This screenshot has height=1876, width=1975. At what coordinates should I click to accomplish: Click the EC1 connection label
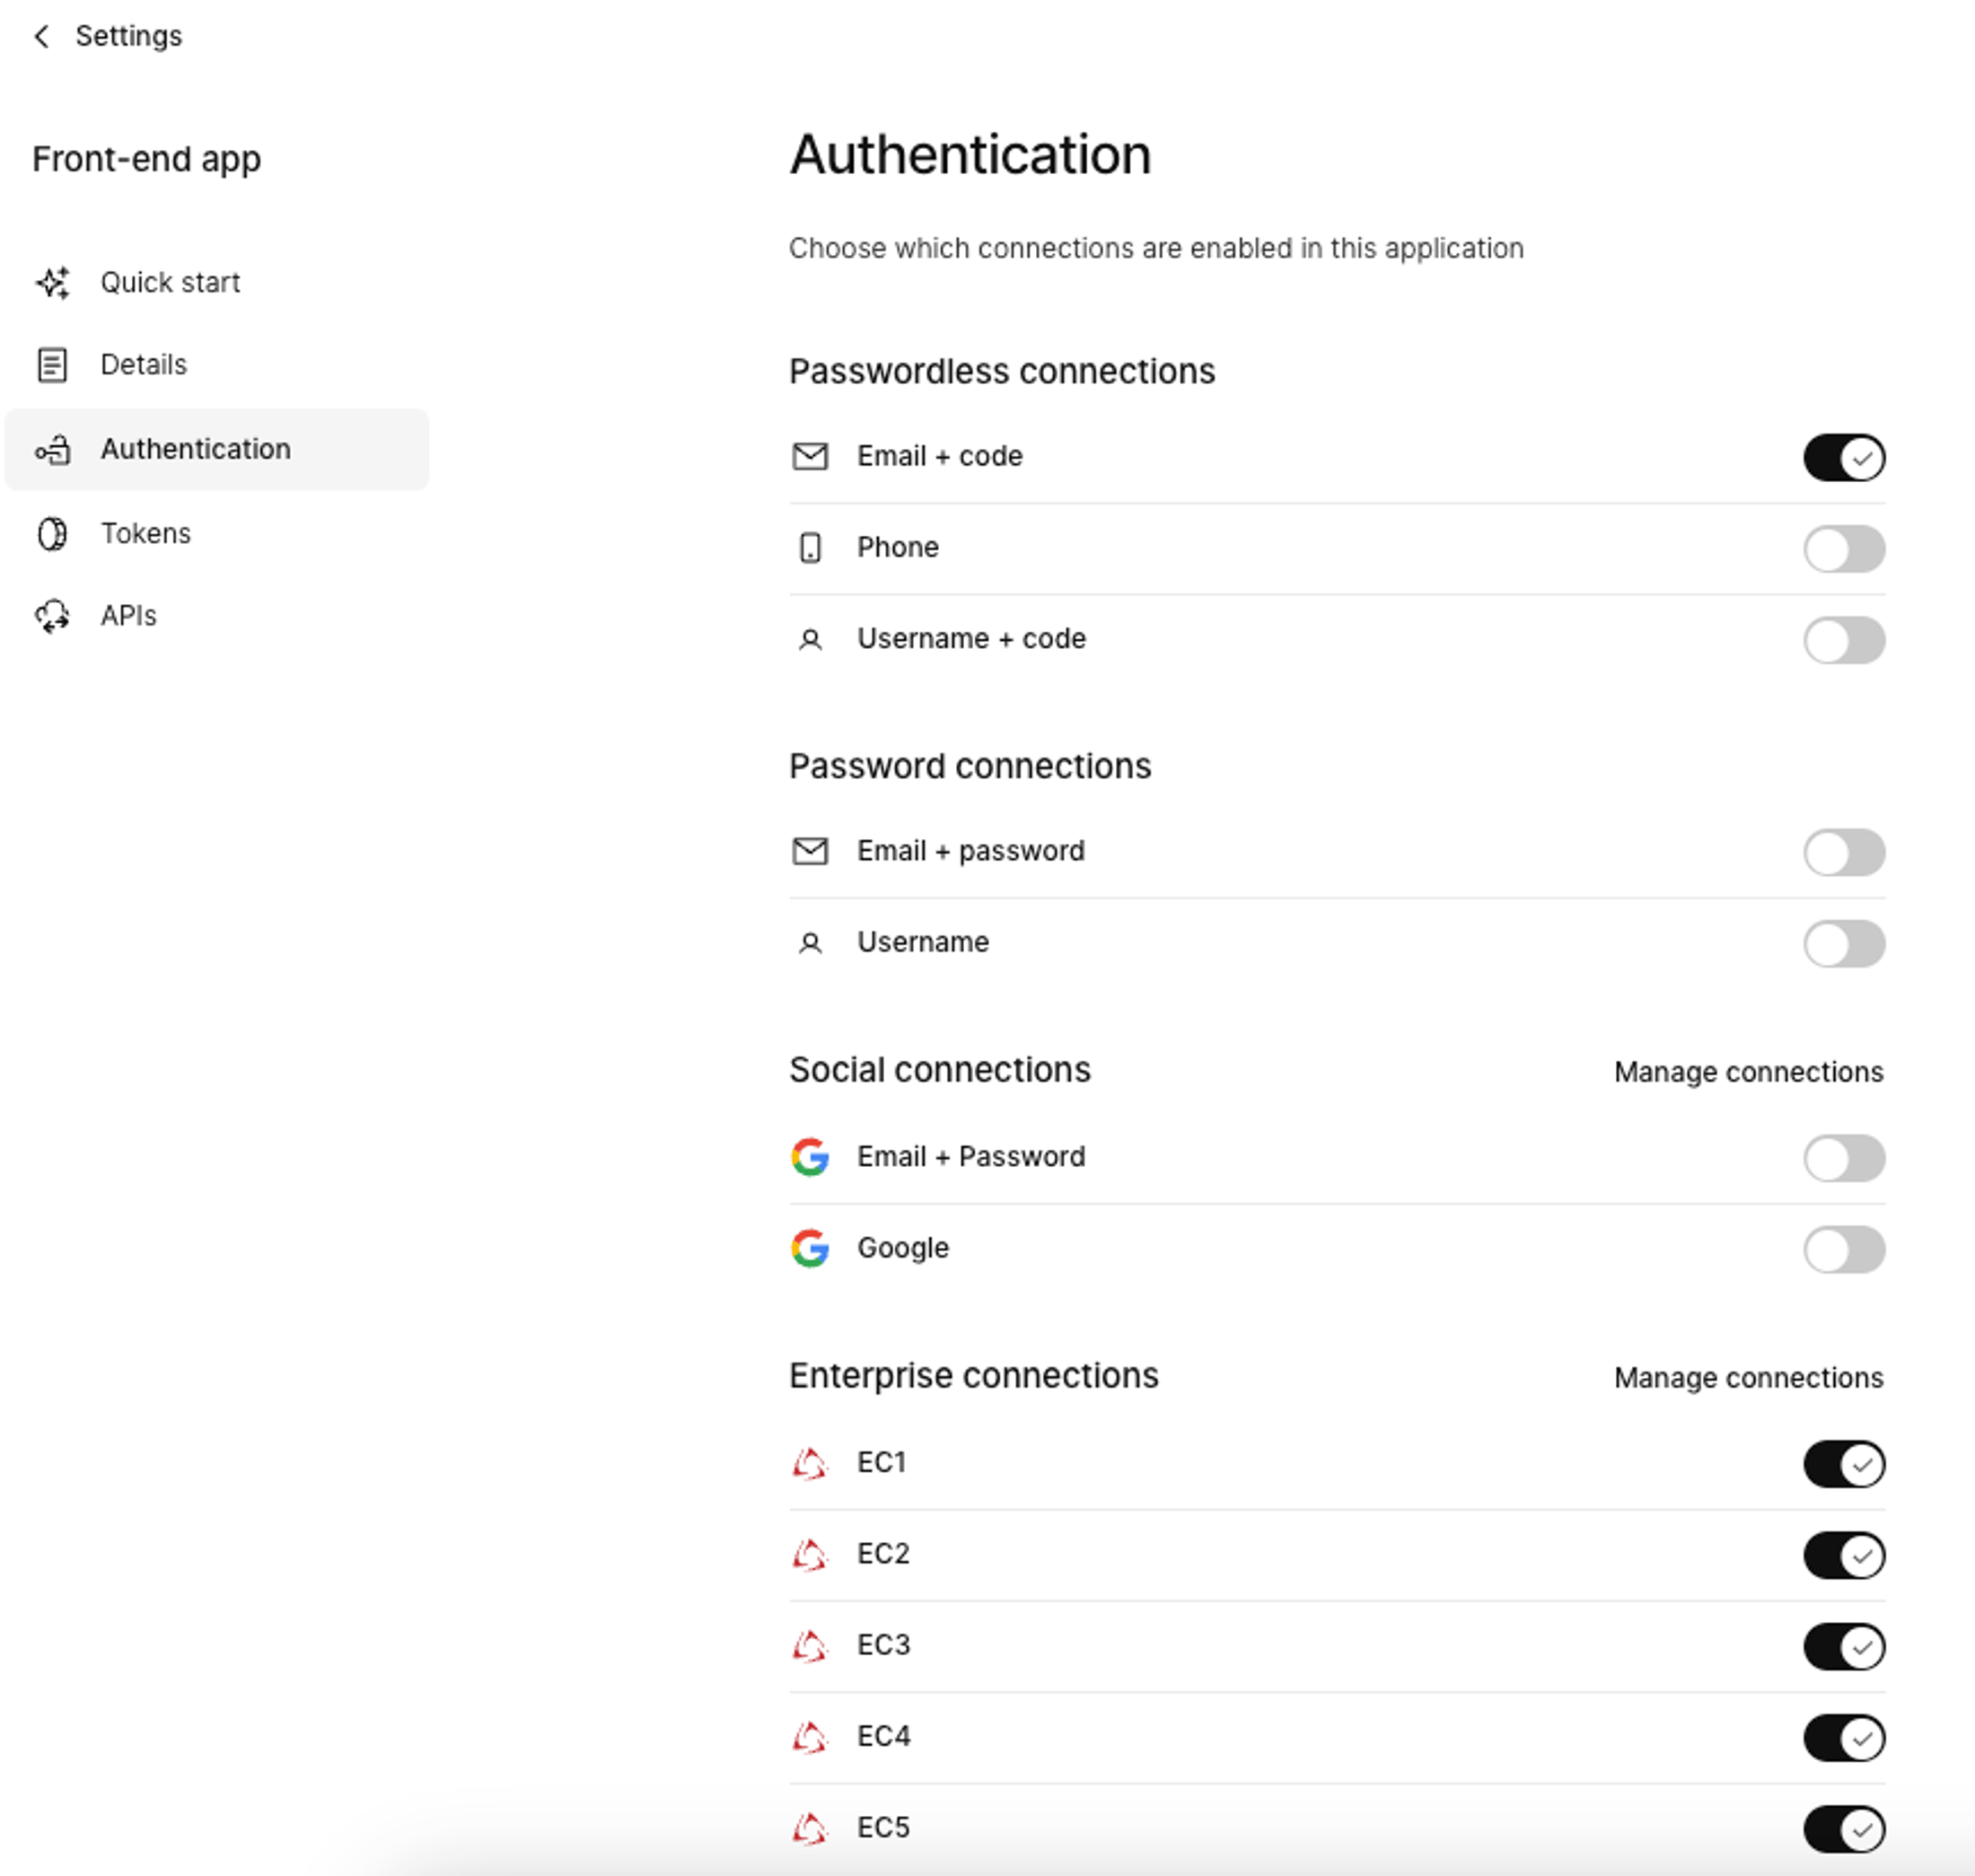[882, 1463]
